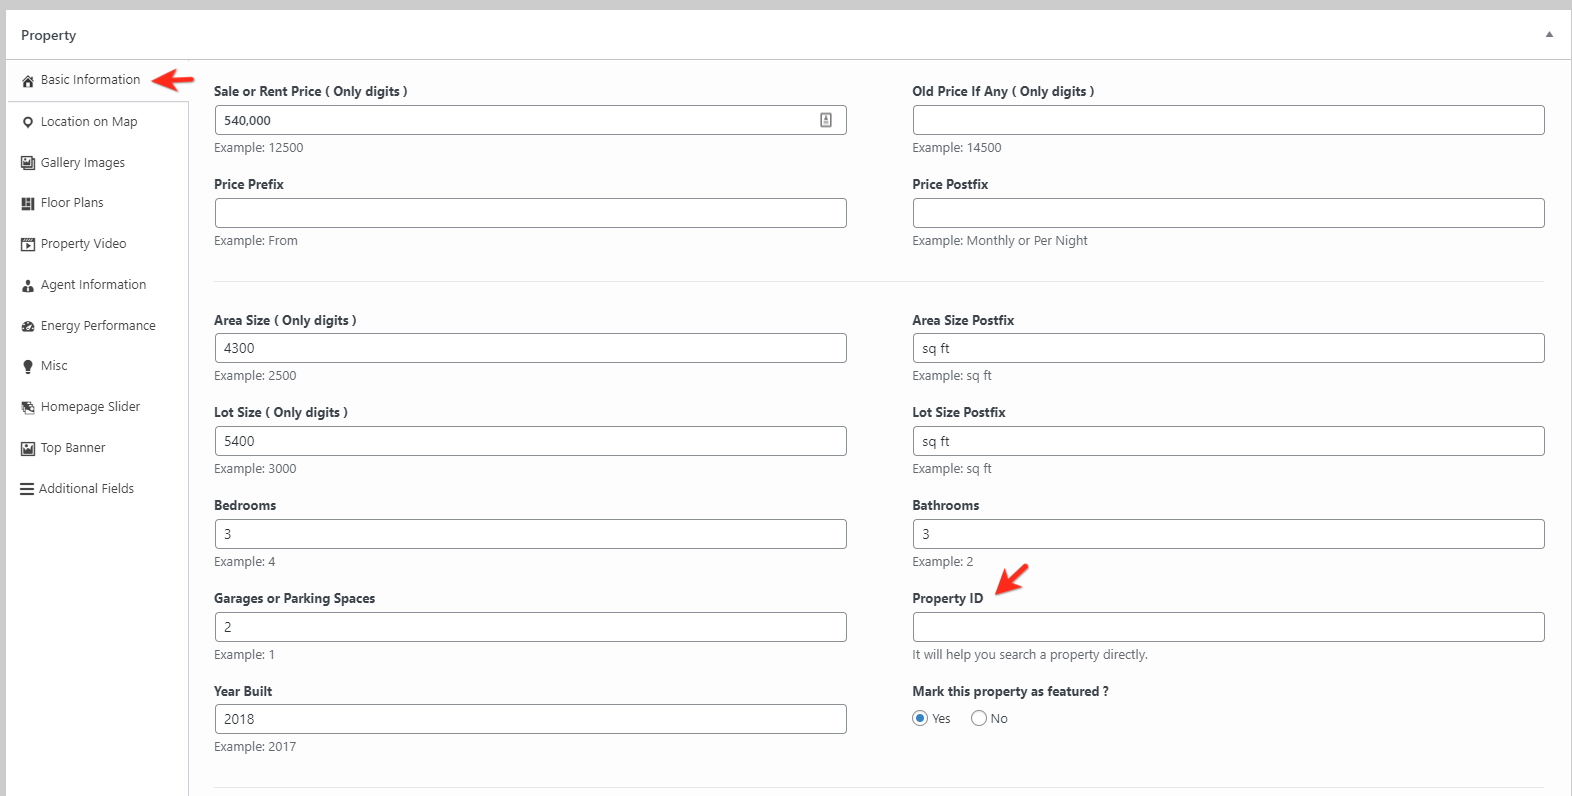Screen dimensions: 1572x796
Task: Open the Property Video tab
Action: click(x=98, y=244)
